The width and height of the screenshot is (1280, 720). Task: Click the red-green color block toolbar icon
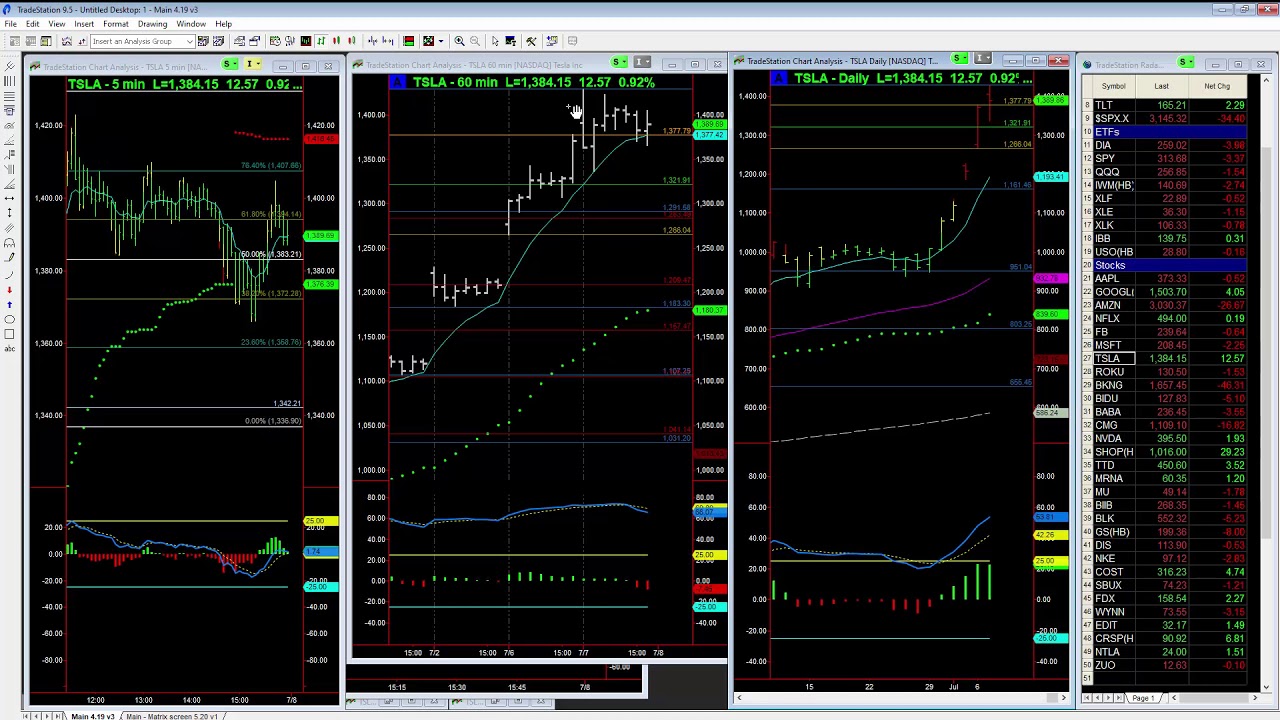tap(408, 41)
